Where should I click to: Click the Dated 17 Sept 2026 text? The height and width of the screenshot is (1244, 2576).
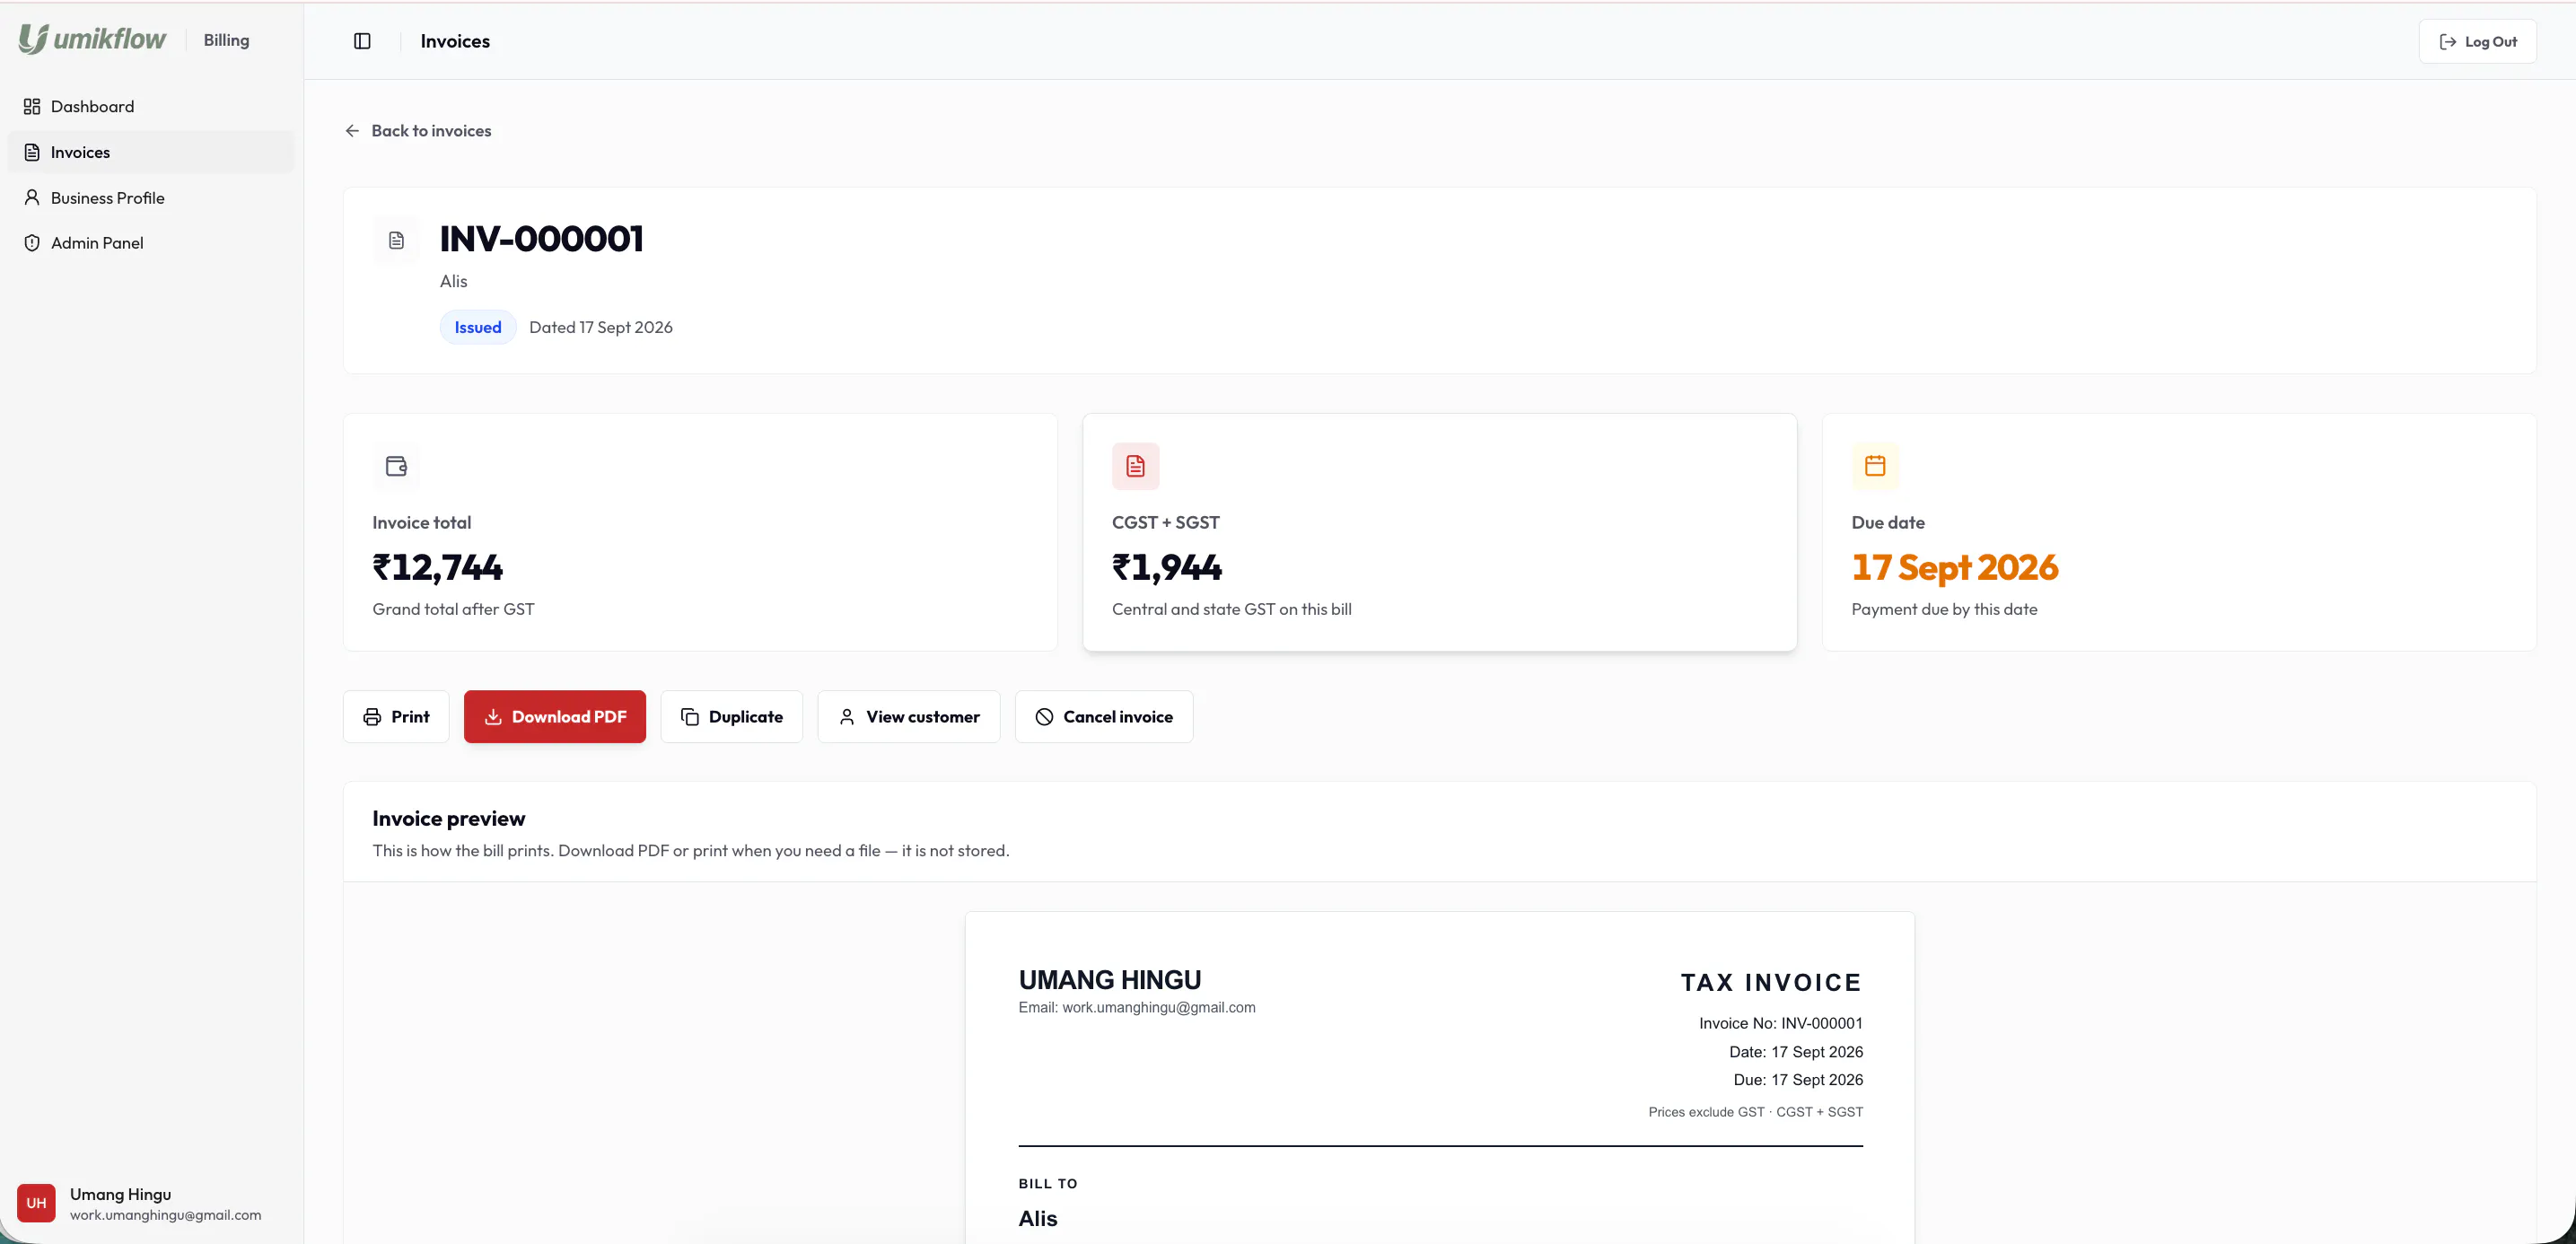601,327
